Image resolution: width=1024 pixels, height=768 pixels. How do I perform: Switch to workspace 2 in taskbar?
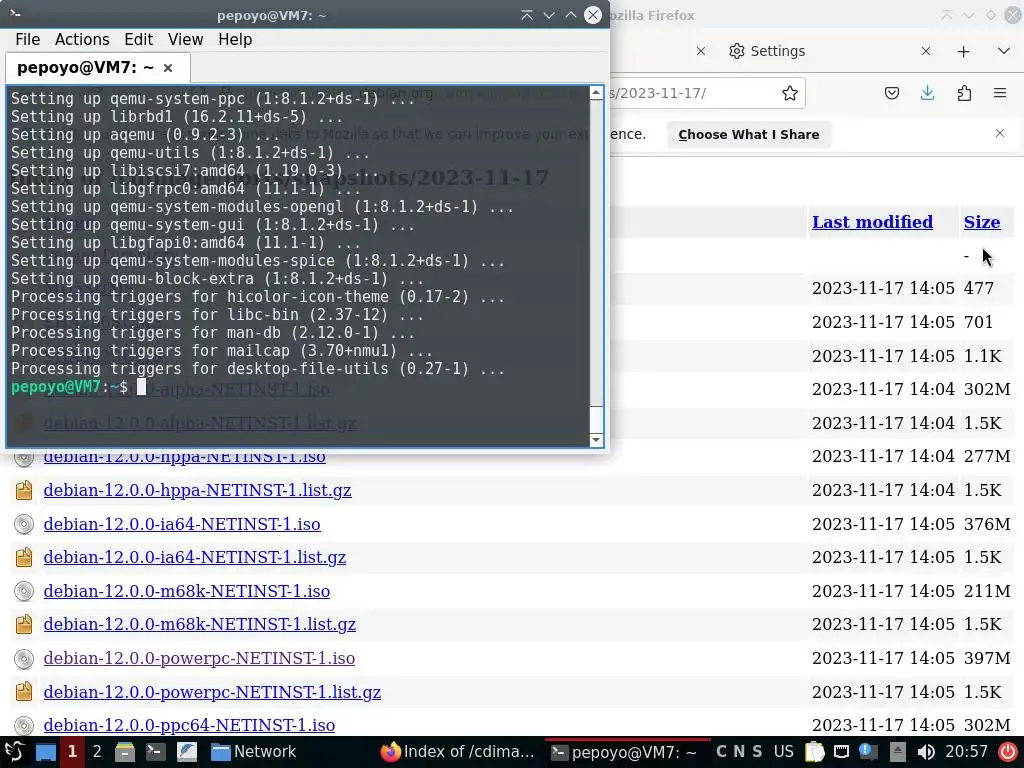97,752
